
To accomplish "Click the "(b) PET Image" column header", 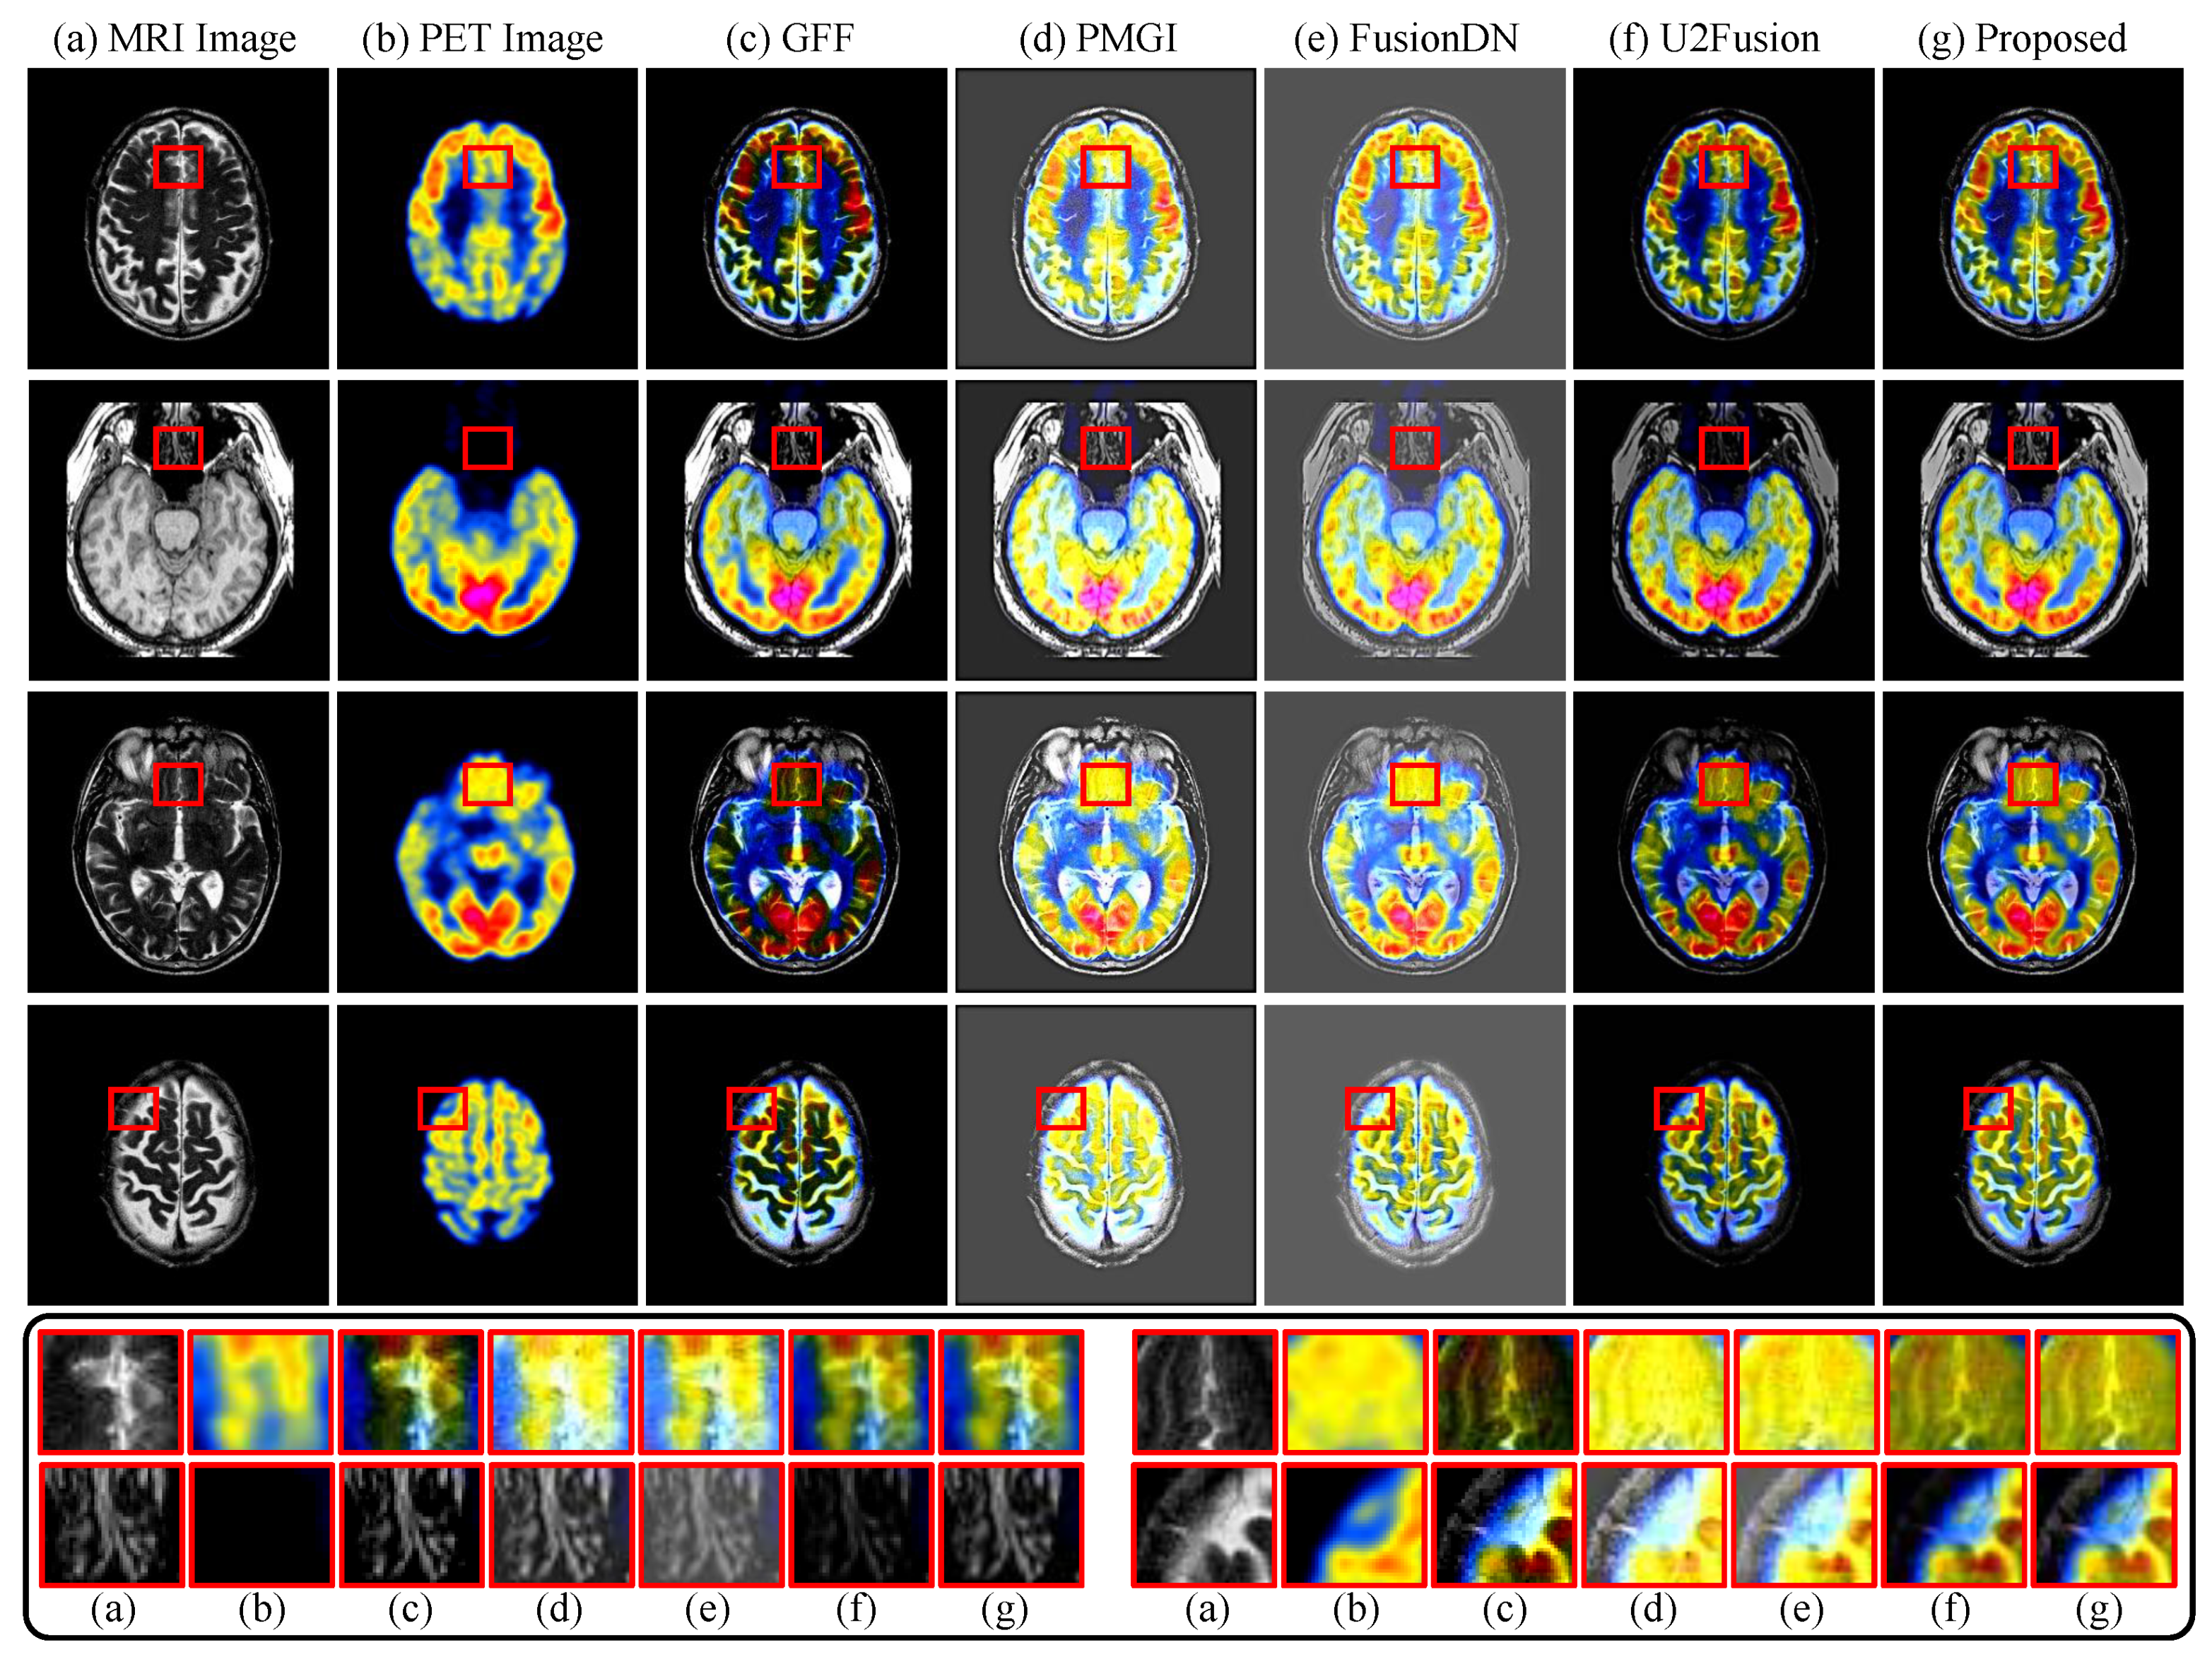I will coord(482,38).
